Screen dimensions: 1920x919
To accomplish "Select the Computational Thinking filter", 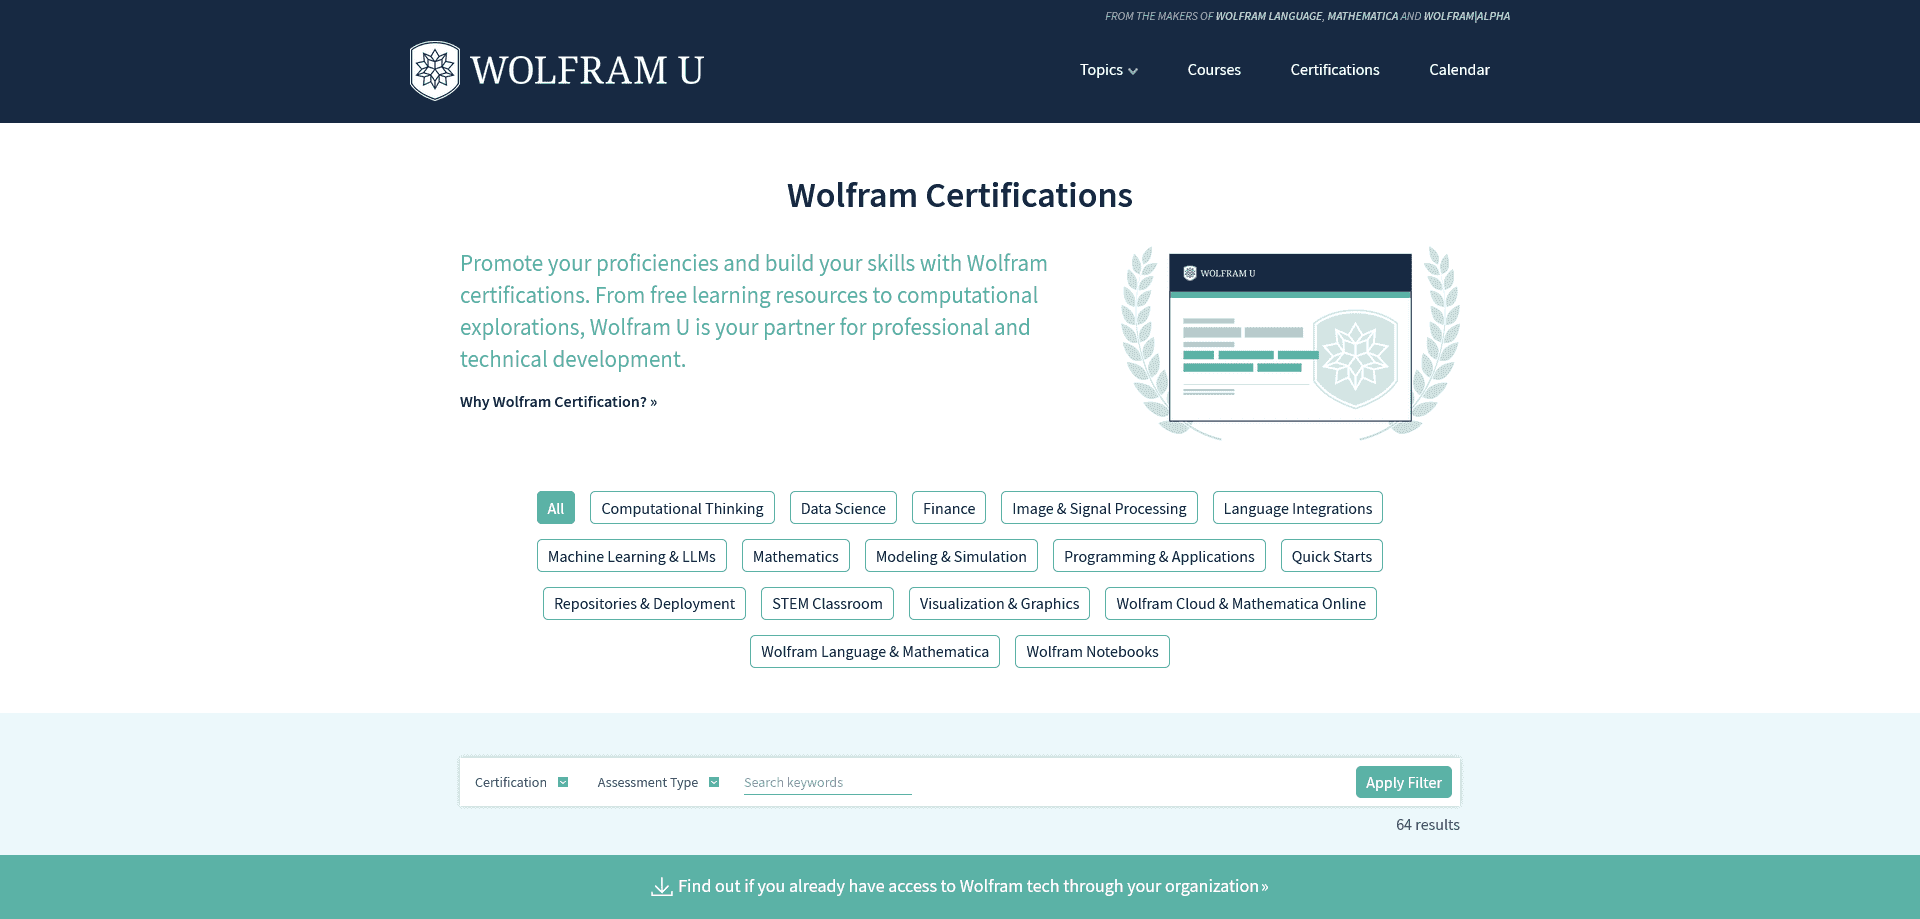I will 682,508.
